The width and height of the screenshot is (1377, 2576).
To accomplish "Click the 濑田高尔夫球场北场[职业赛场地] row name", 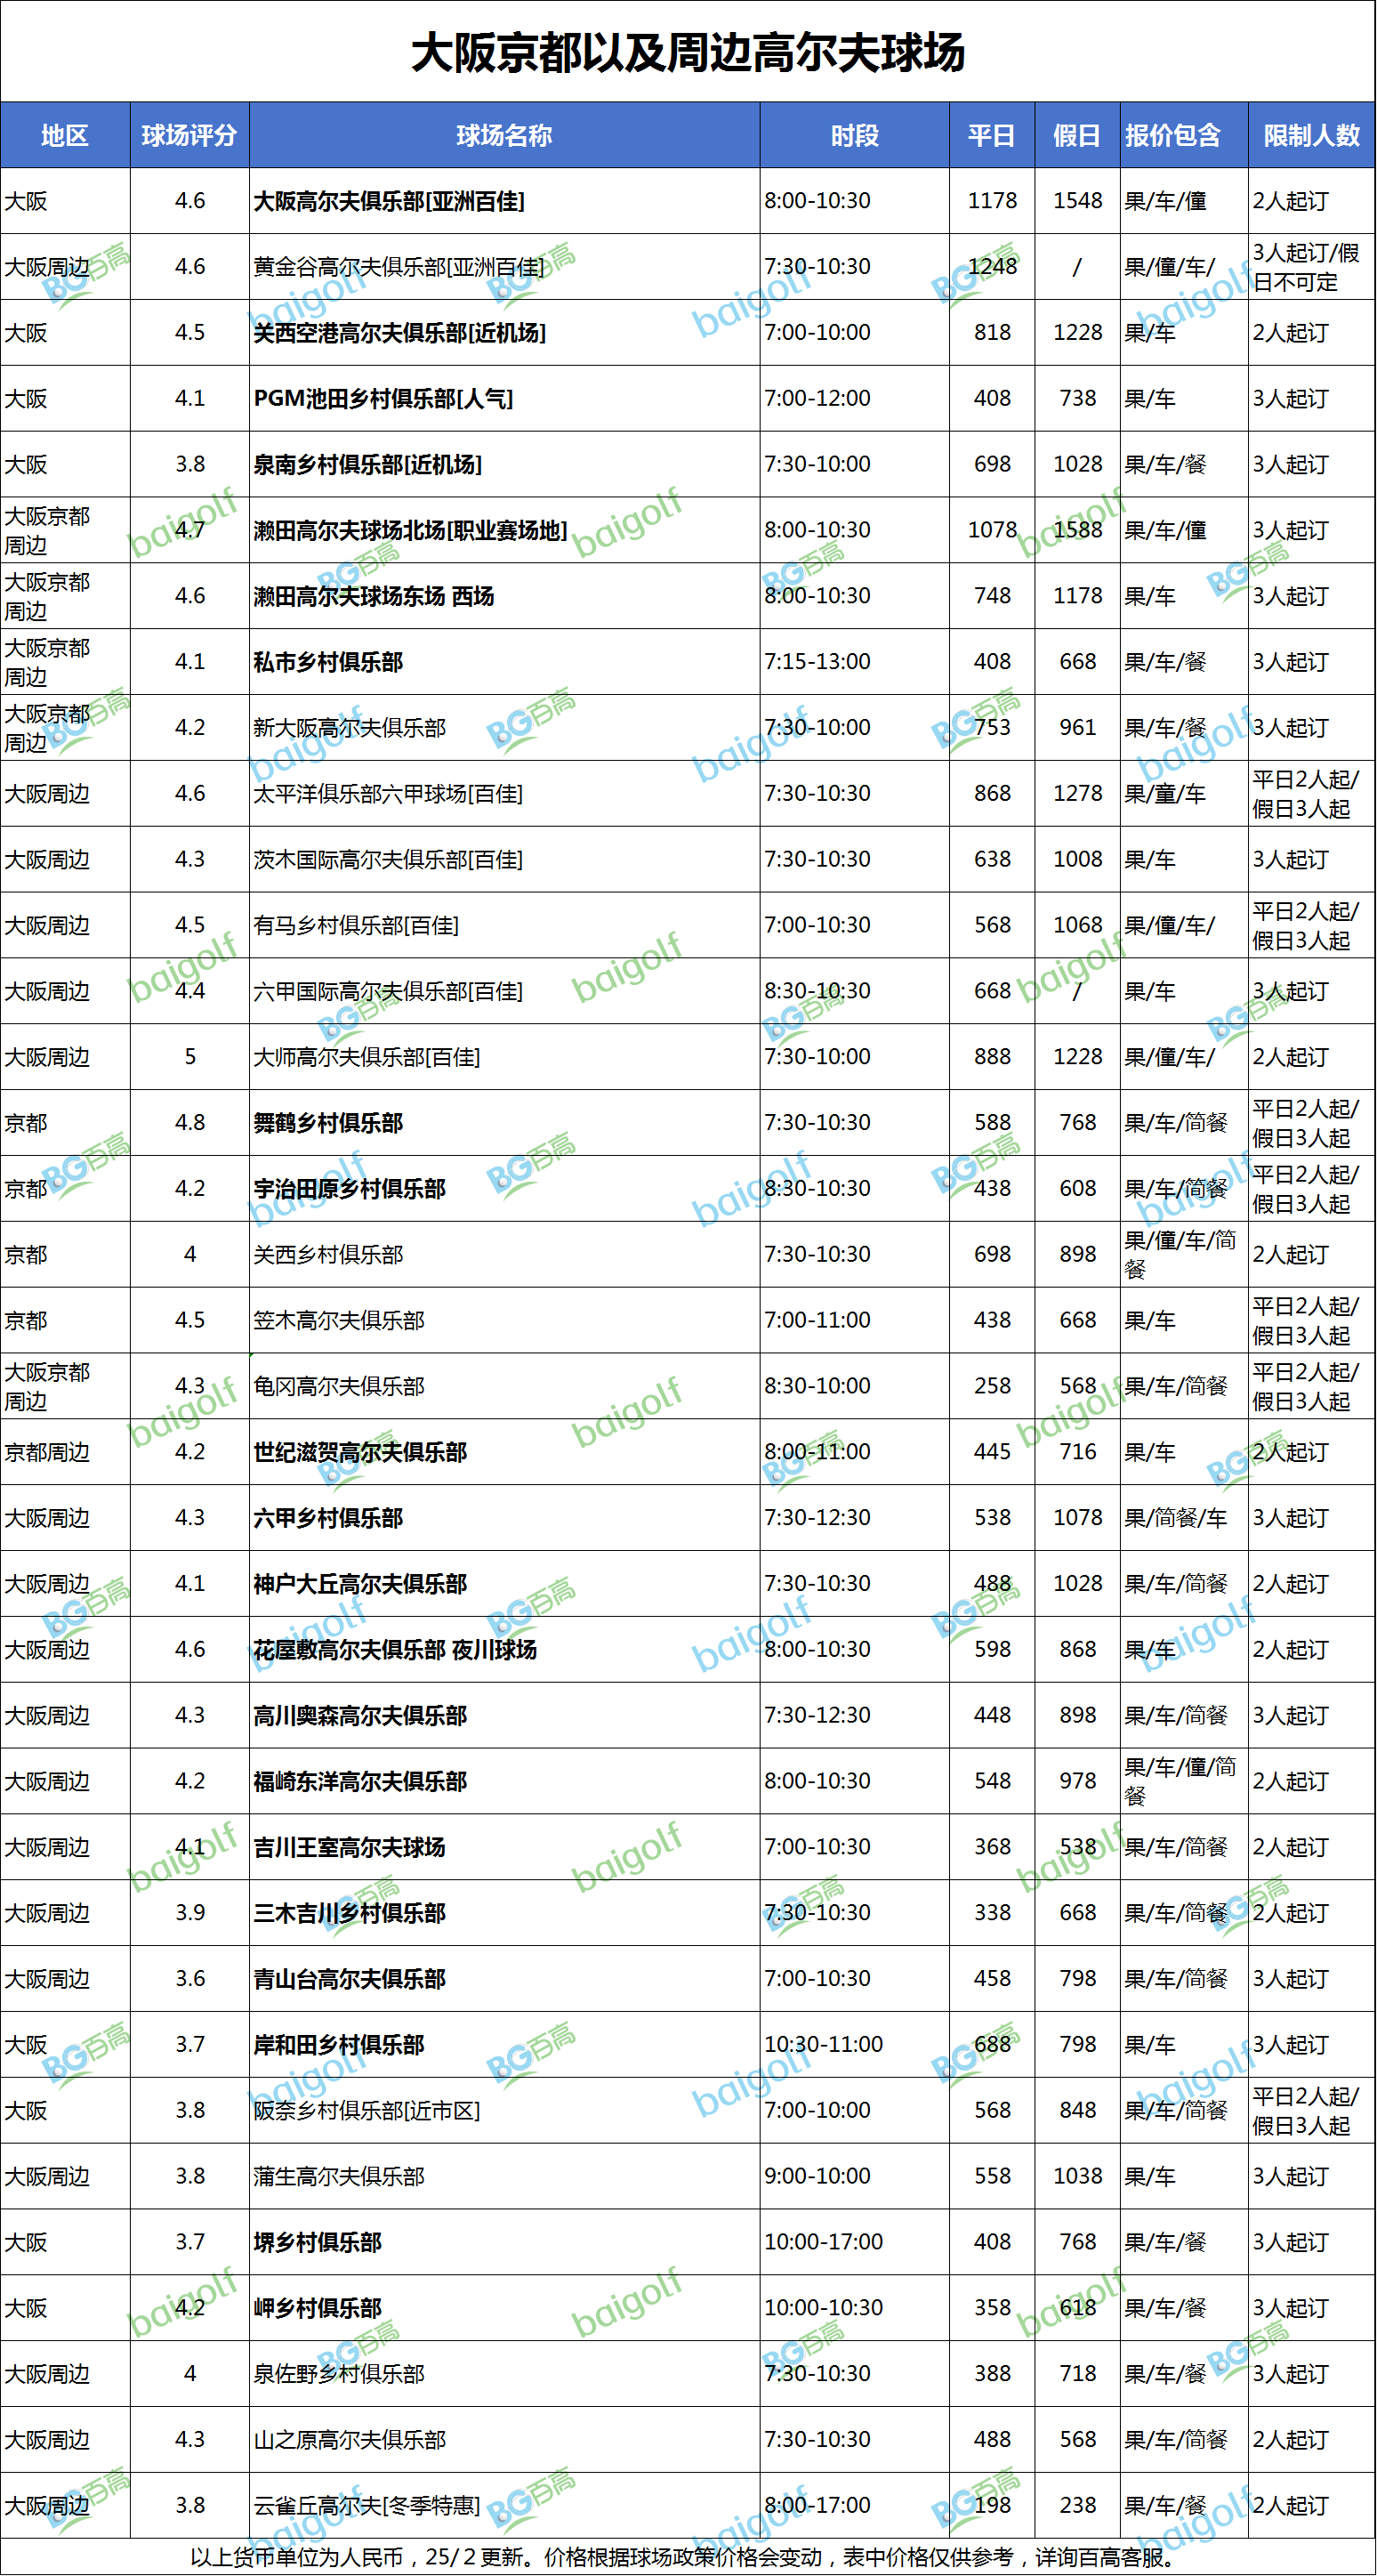I will click(410, 530).
